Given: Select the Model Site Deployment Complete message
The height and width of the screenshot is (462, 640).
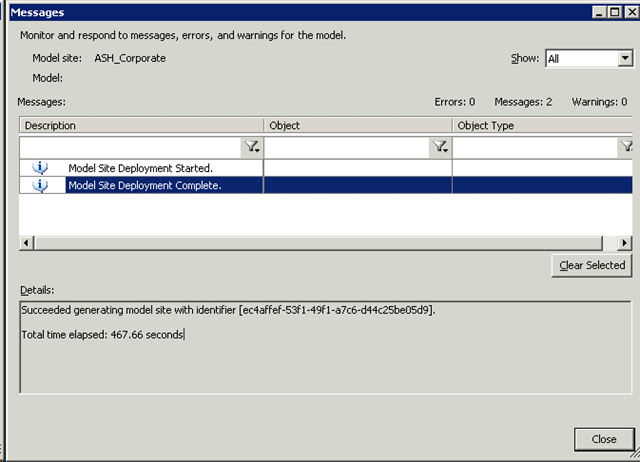Looking at the screenshot, I should click(x=145, y=185).
